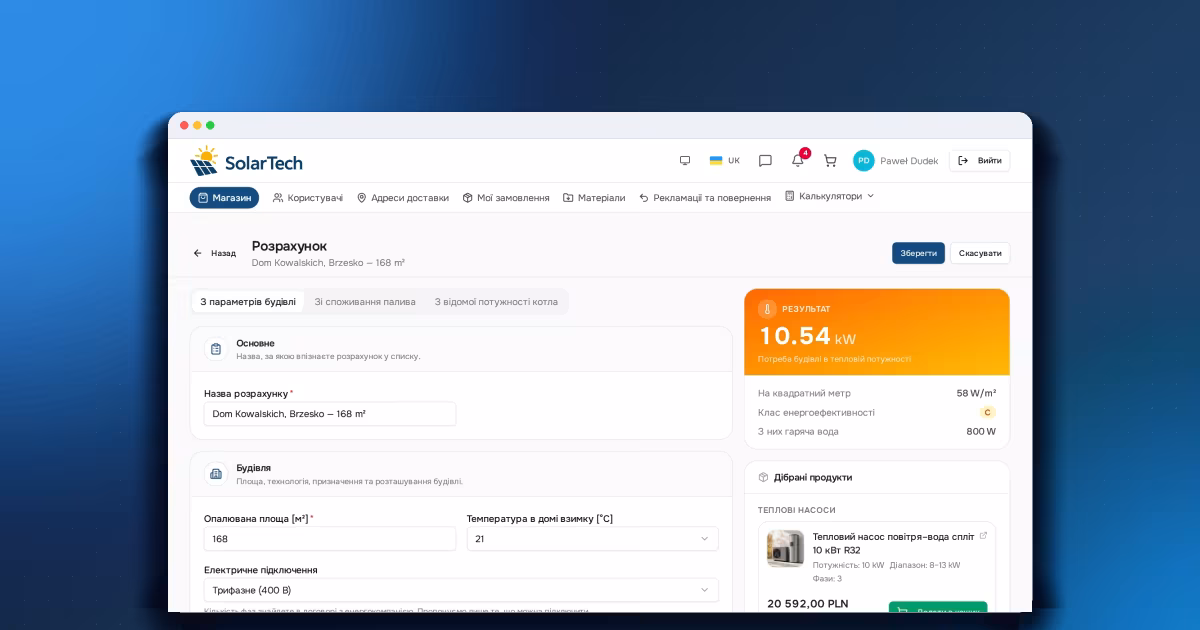
Task: Click the PD user avatar
Action: pos(863,161)
